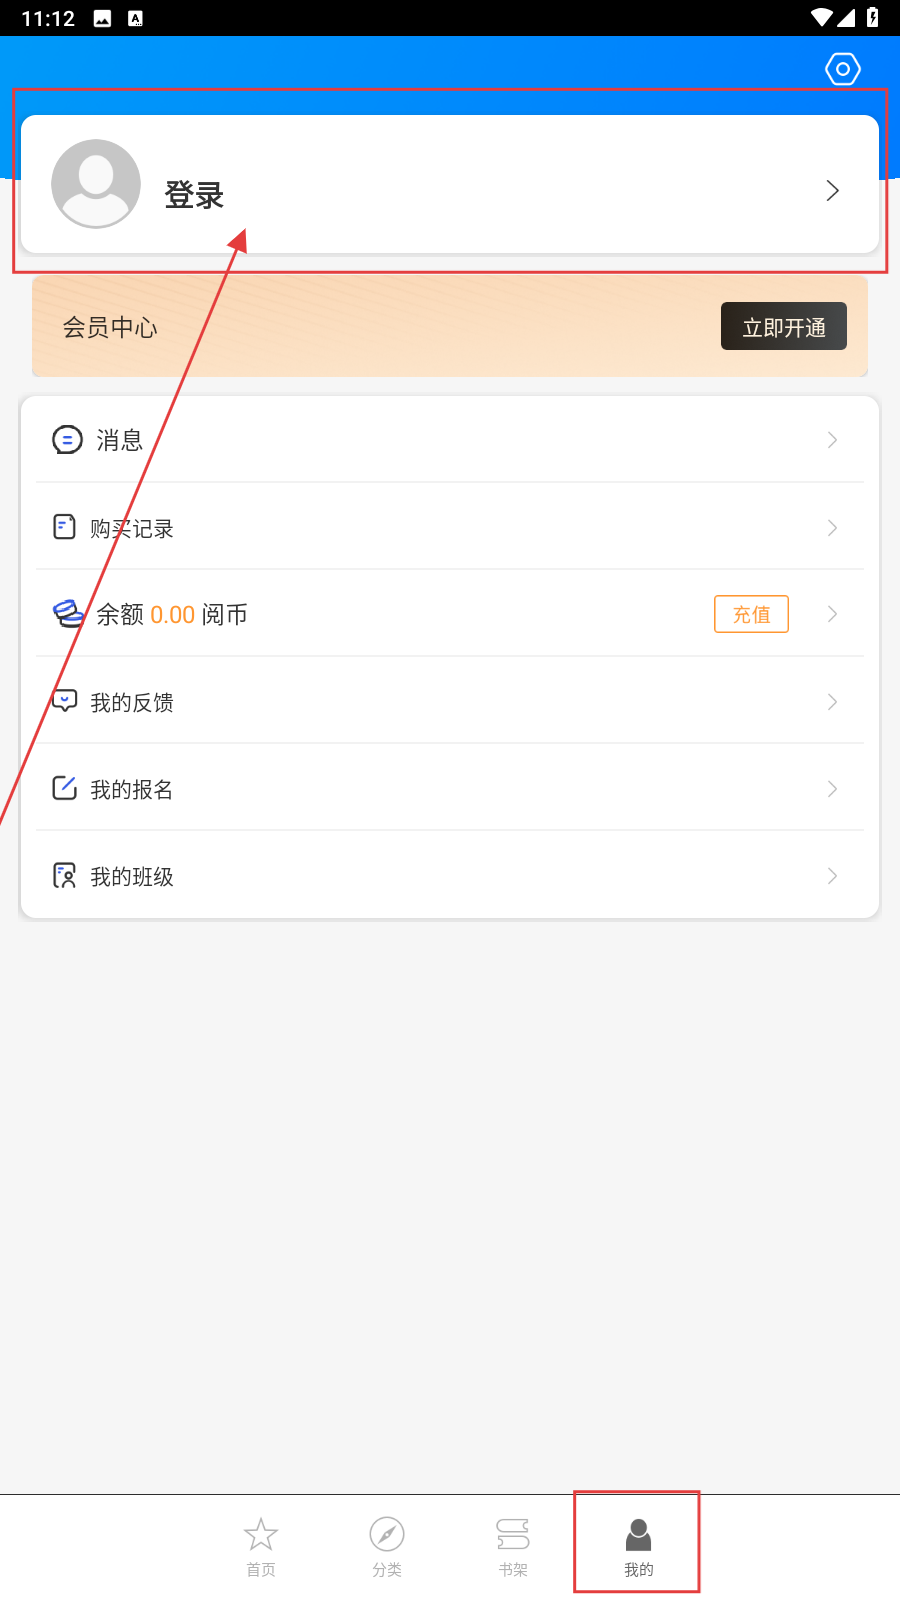Click the 我的班级 class icon
900x1600 pixels.
click(65, 876)
